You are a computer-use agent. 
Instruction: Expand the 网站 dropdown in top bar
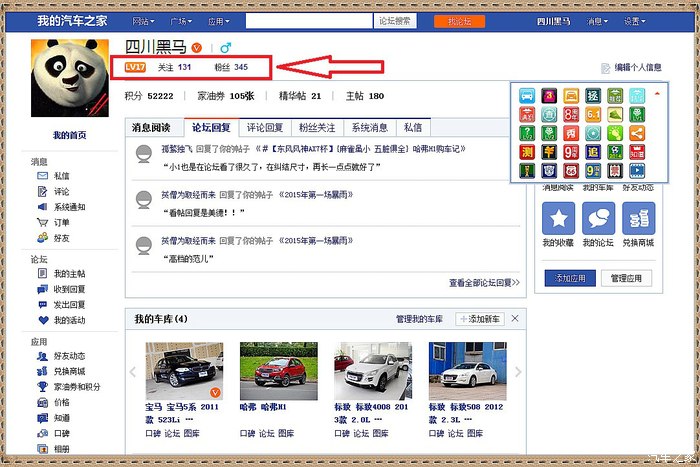(145, 21)
